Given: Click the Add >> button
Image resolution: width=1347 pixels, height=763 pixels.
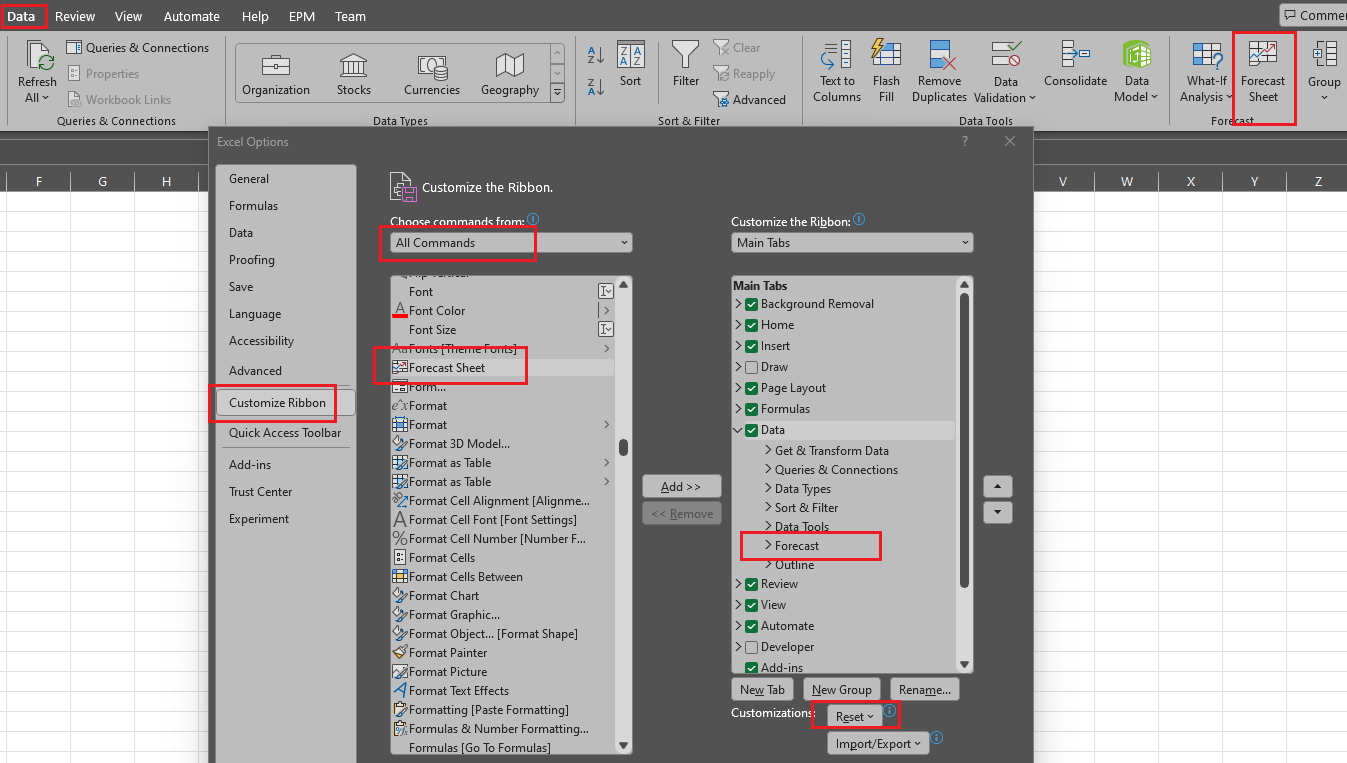Looking at the screenshot, I should pyautogui.click(x=680, y=486).
